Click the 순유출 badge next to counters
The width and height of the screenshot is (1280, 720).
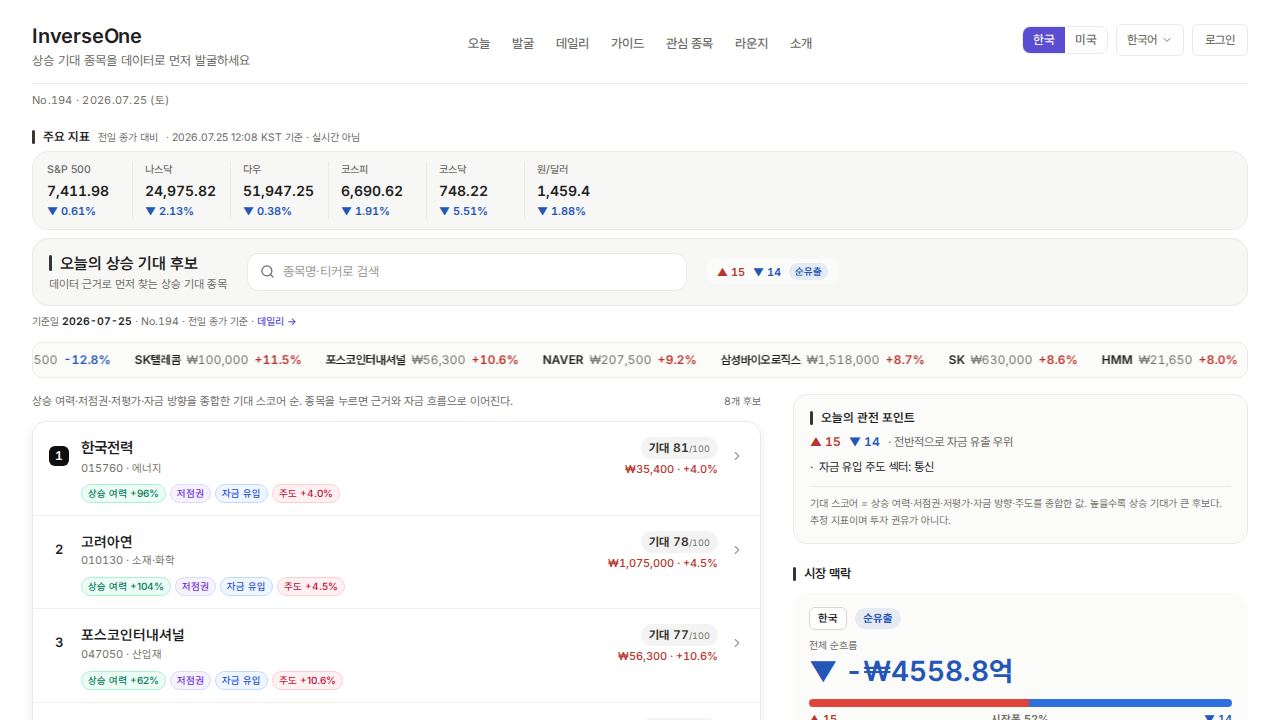809,272
